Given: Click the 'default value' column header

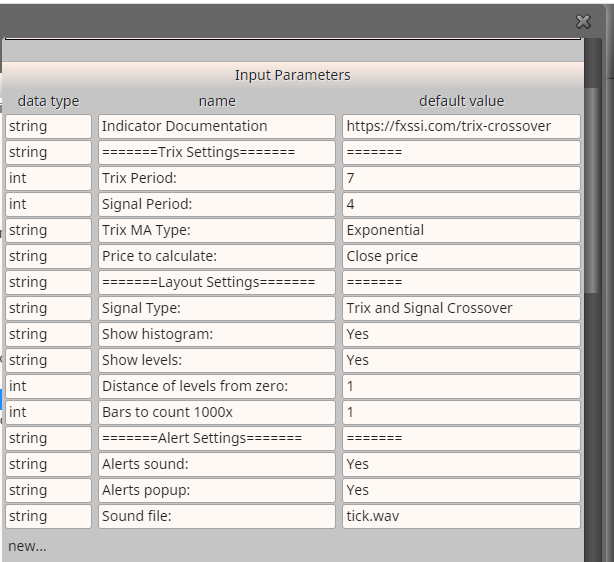Looking at the screenshot, I should pos(461,101).
